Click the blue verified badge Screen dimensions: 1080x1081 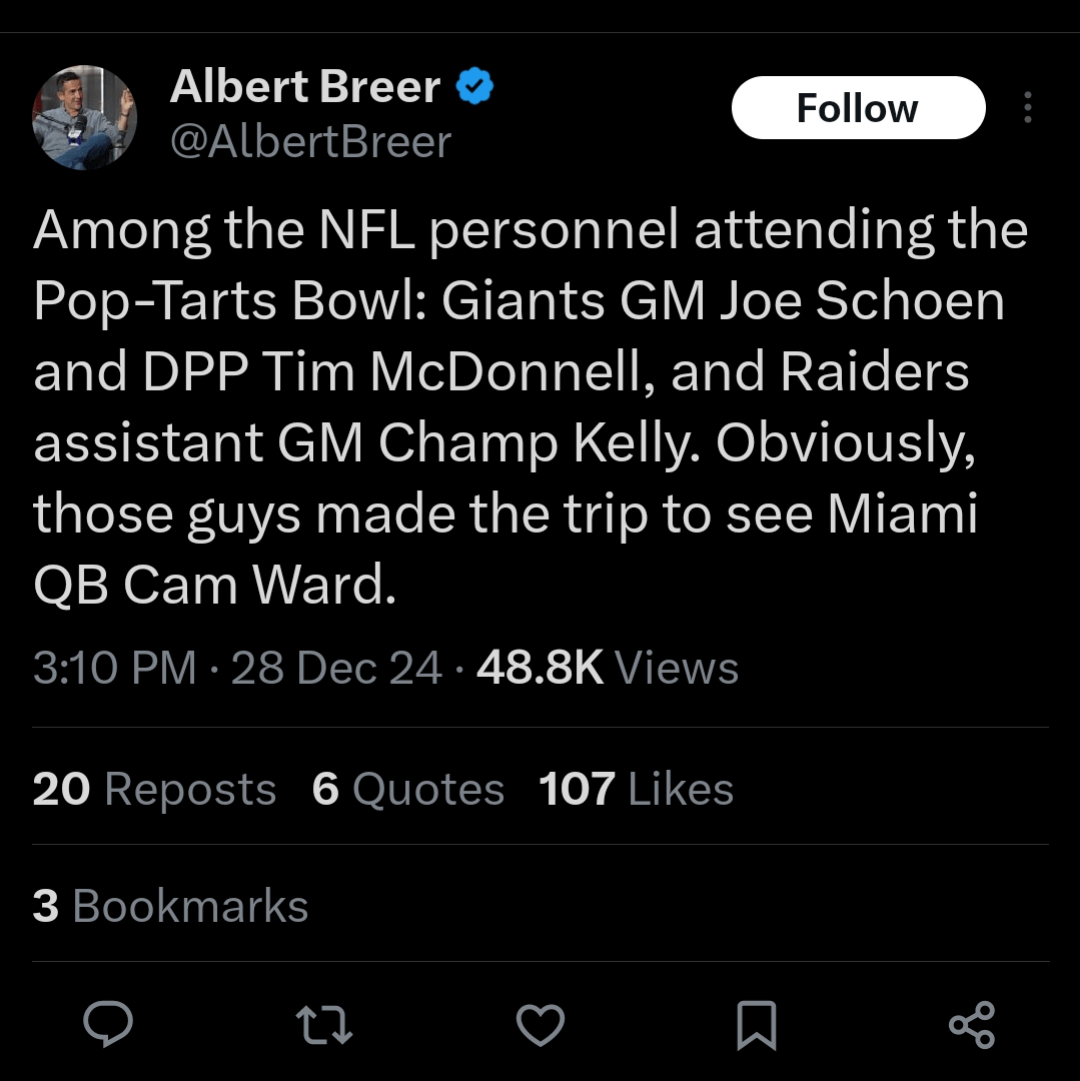click(475, 88)
